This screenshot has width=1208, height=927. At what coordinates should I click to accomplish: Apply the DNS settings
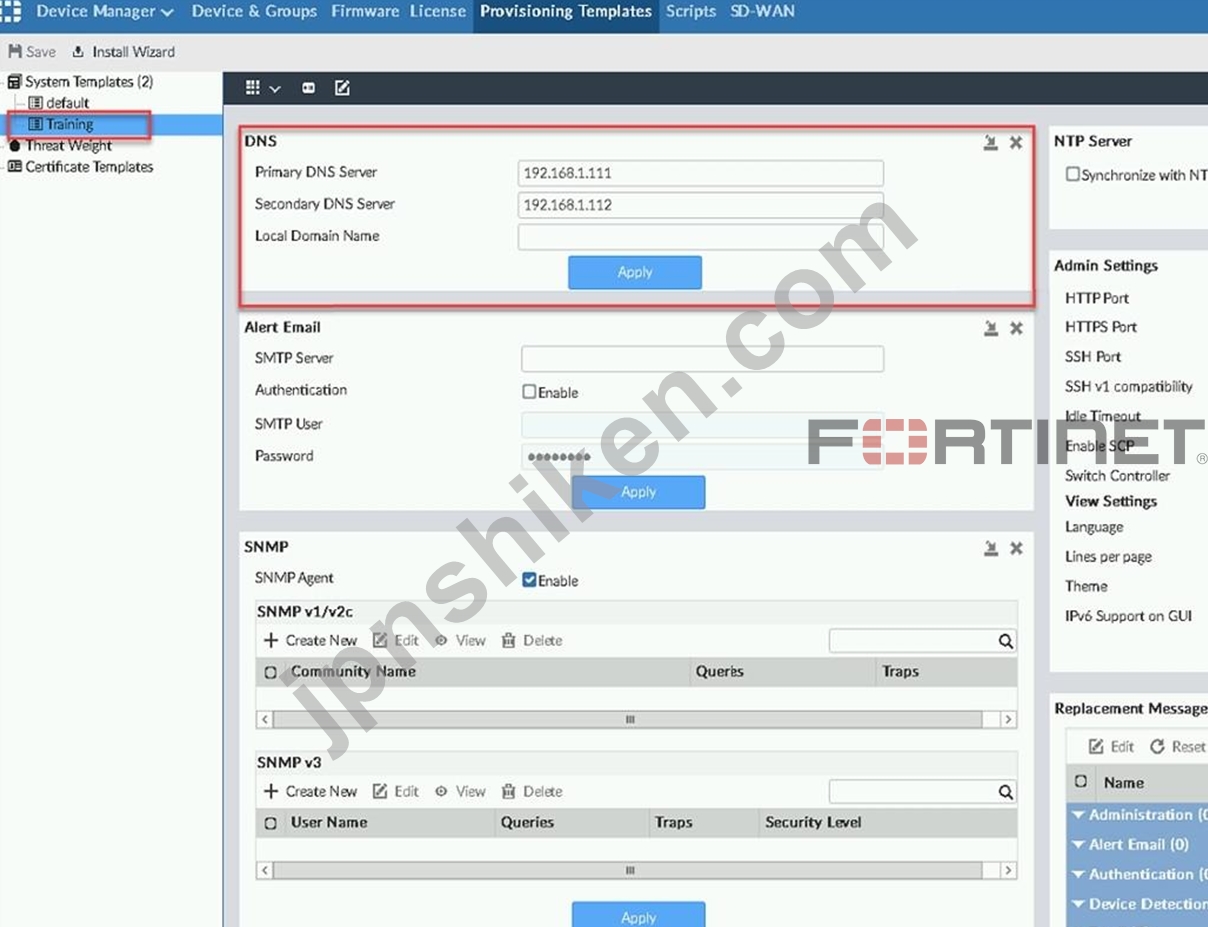coord(635,272)
